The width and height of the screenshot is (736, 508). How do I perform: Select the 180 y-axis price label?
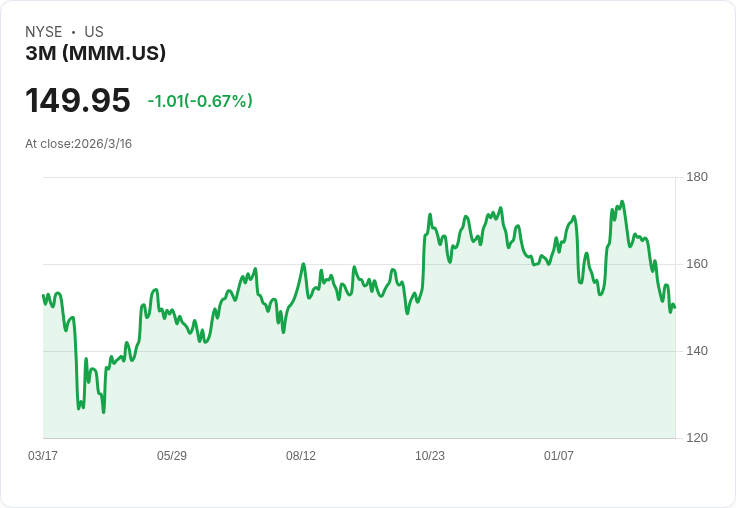click(697, 177)
